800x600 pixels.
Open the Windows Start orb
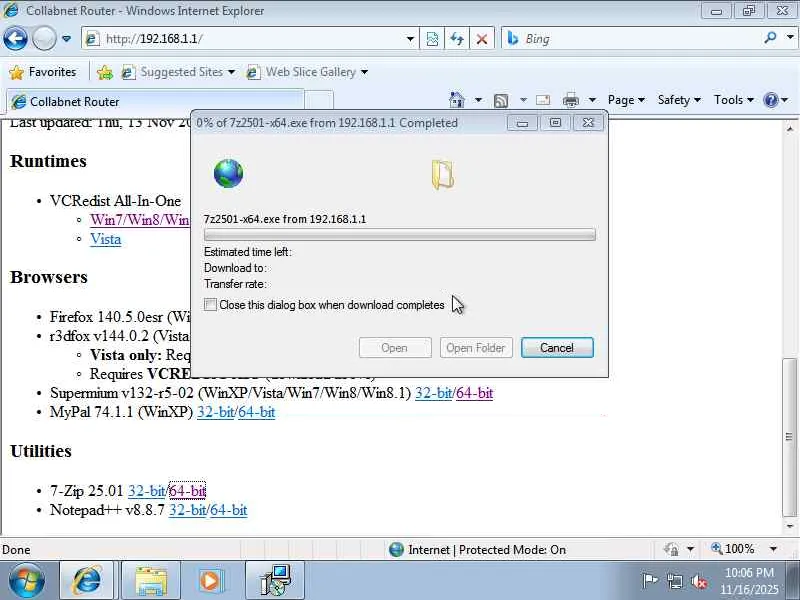coord(26,581)
